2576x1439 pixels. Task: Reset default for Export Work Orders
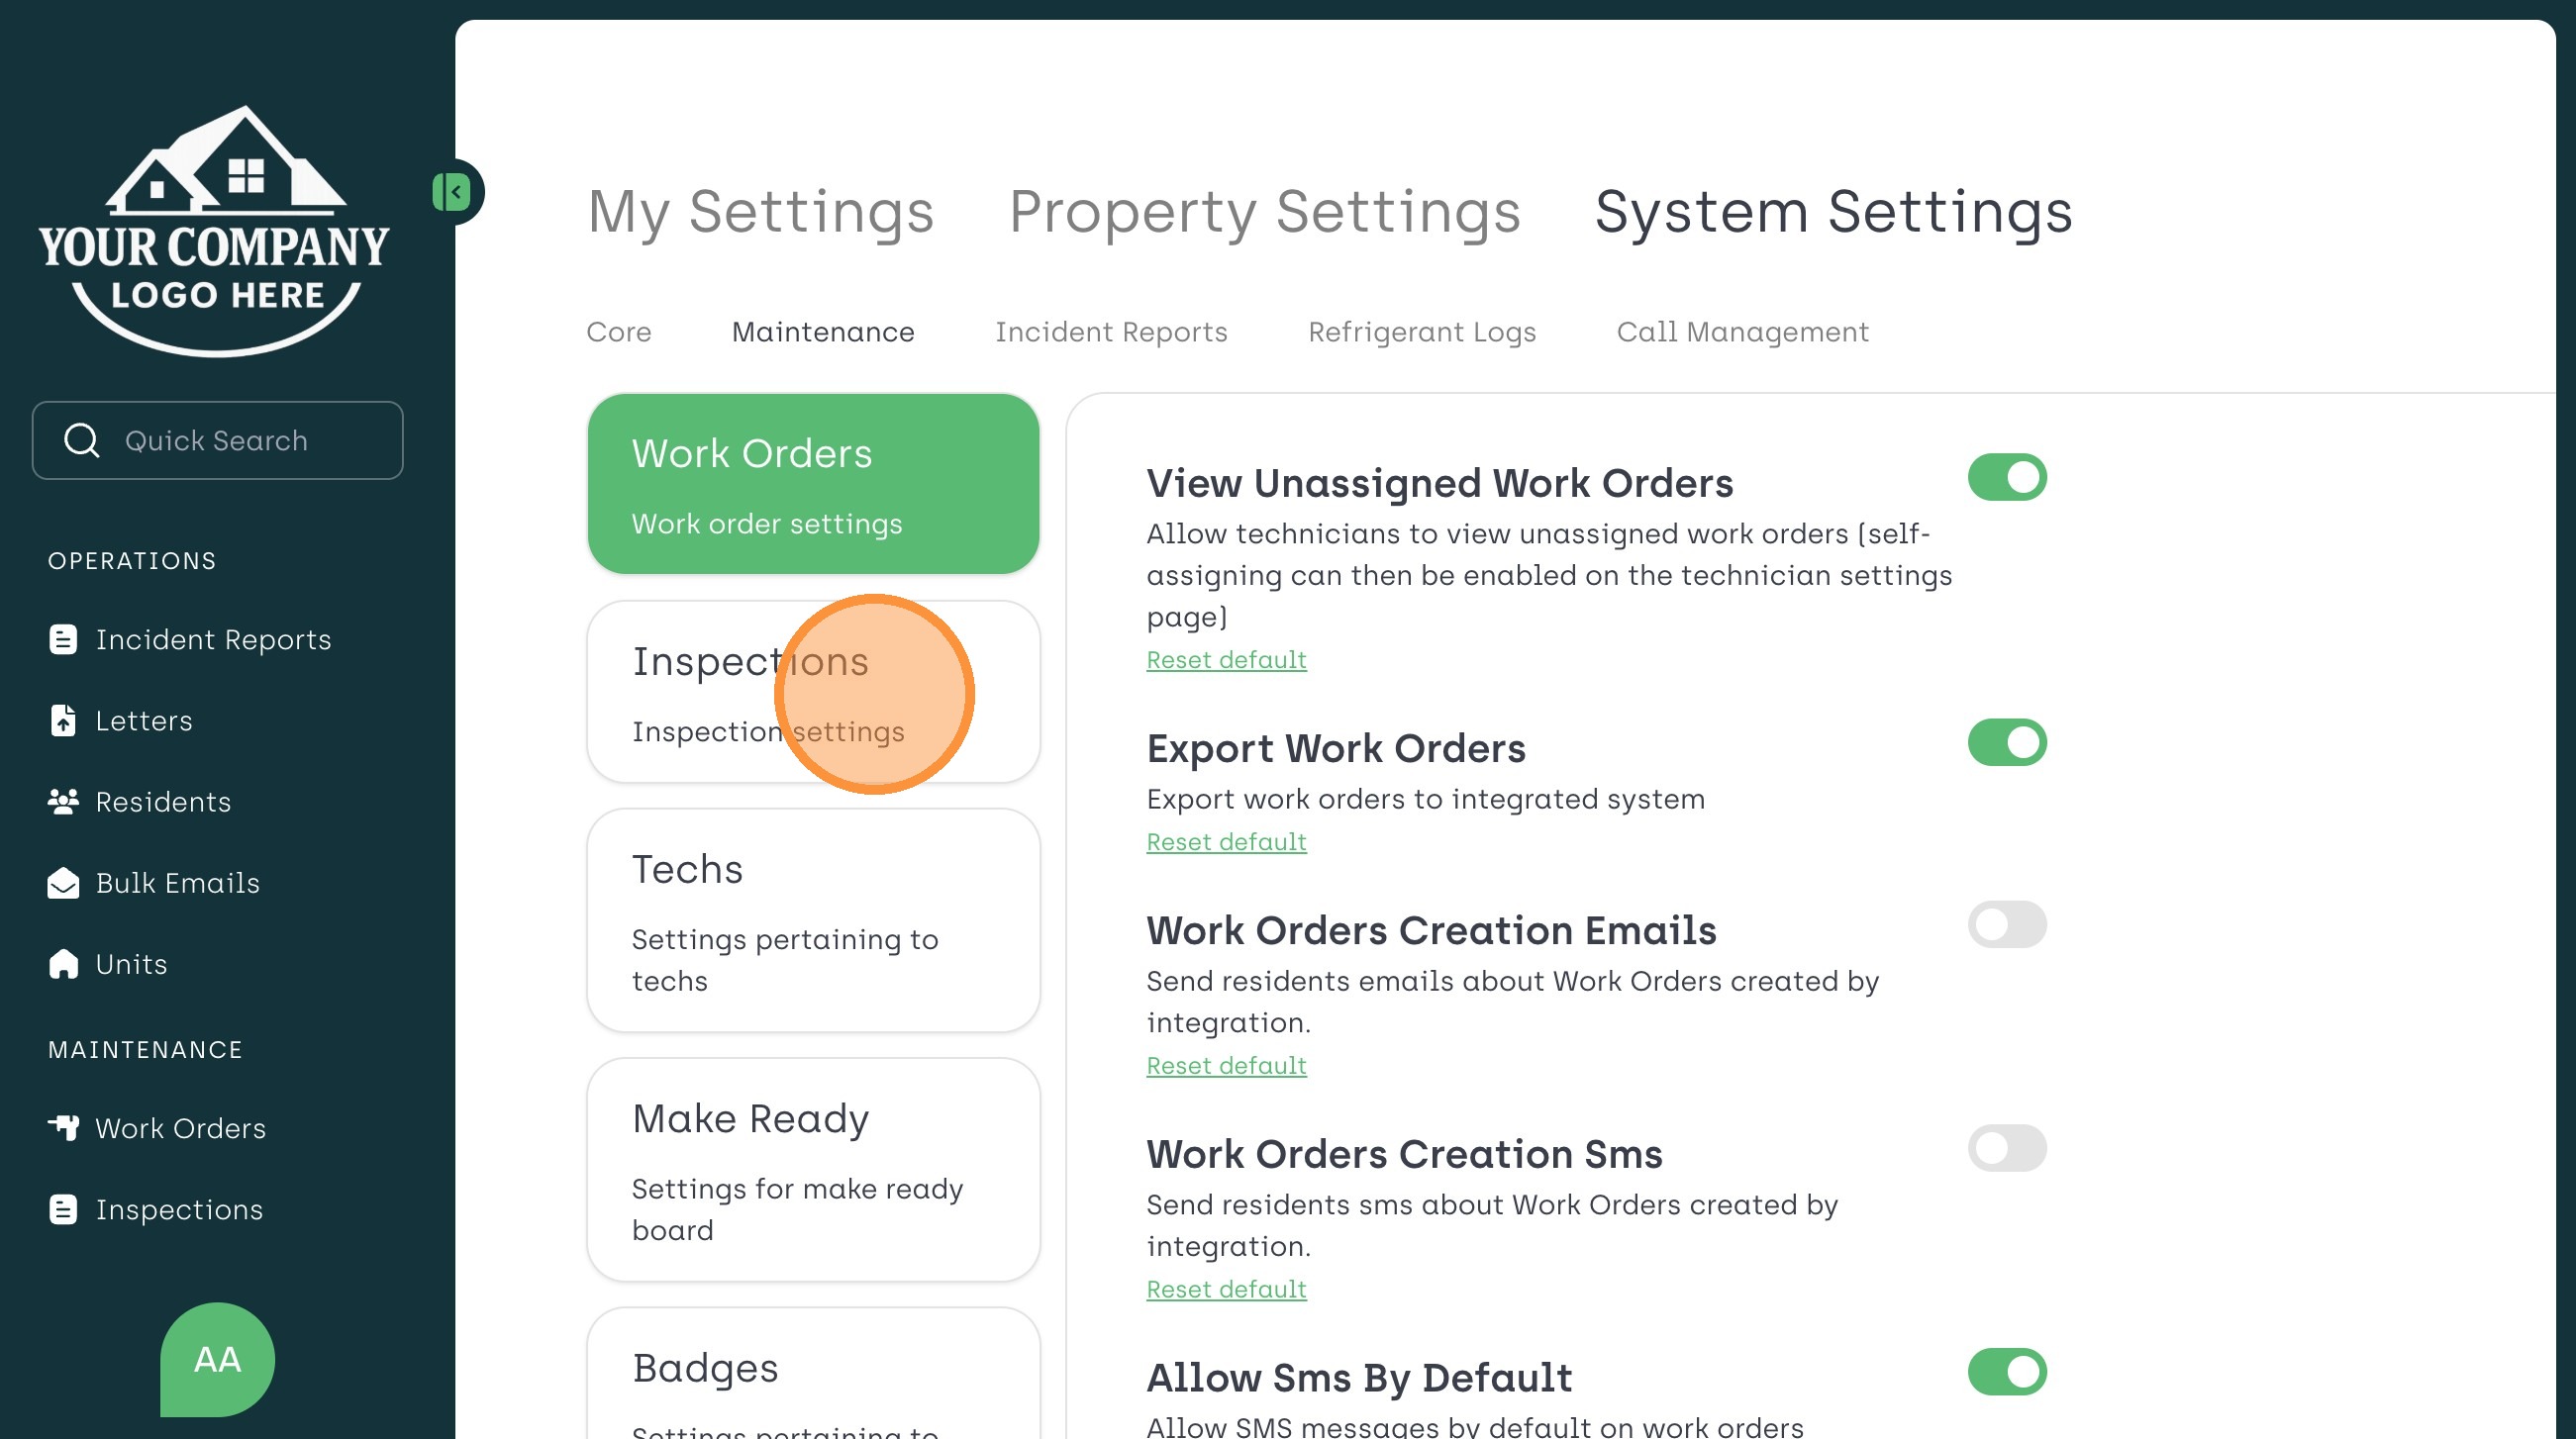click(1226, 842)
